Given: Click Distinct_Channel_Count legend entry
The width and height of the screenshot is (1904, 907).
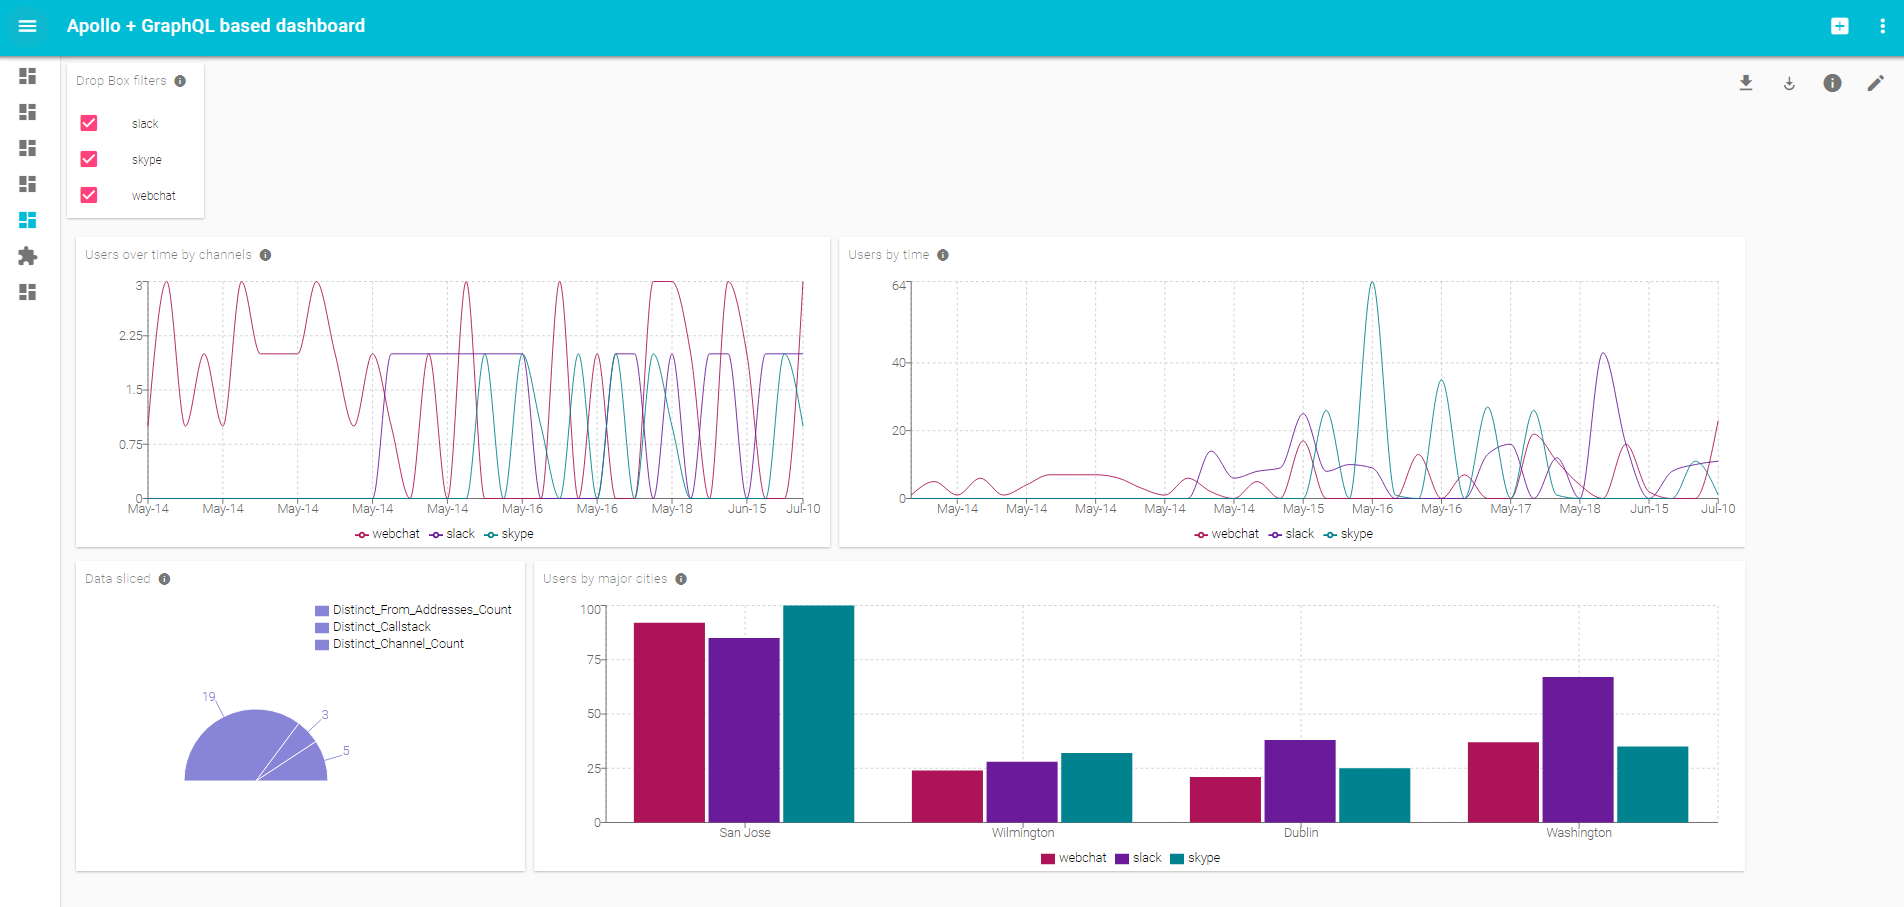Looking at the screenshot, I should pyautogui.click(x=389, y=644).
